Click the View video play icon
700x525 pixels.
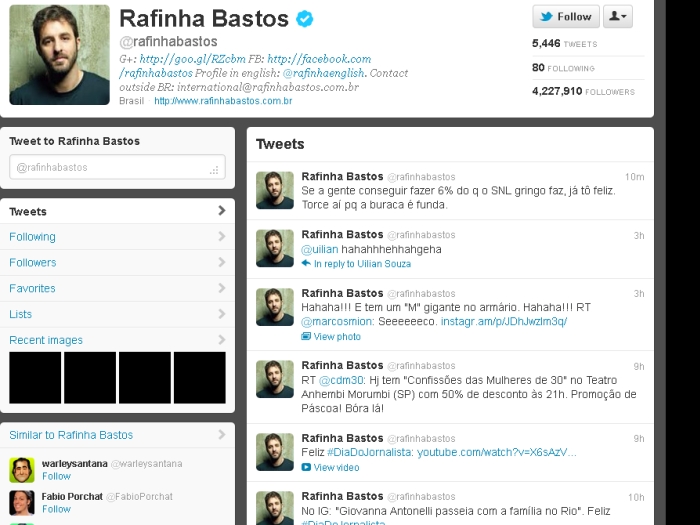[x=306, y=467]
